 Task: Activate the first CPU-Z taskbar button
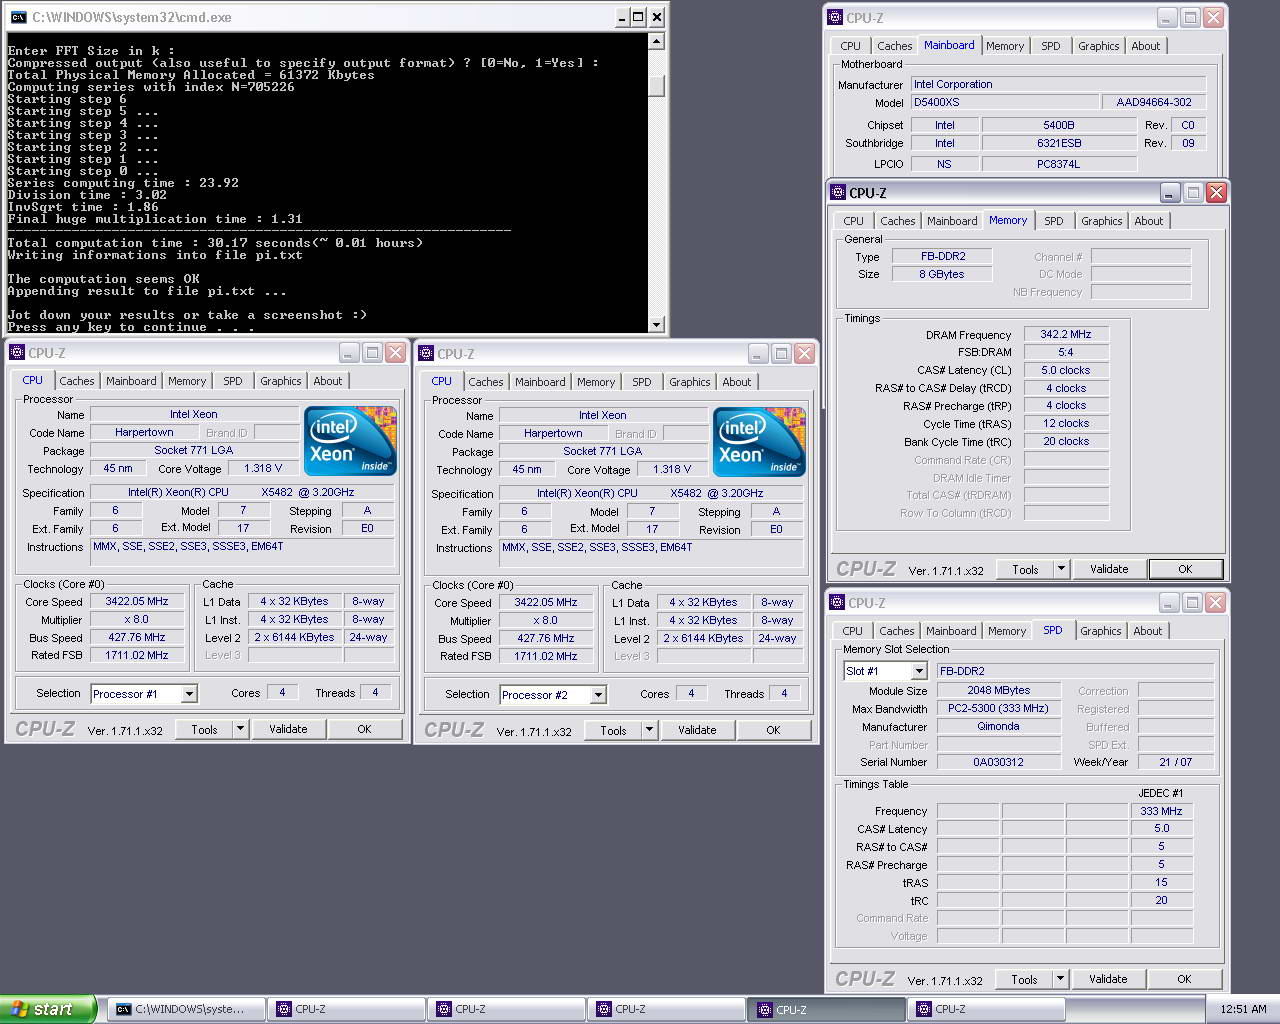(x=346, y=1009)
